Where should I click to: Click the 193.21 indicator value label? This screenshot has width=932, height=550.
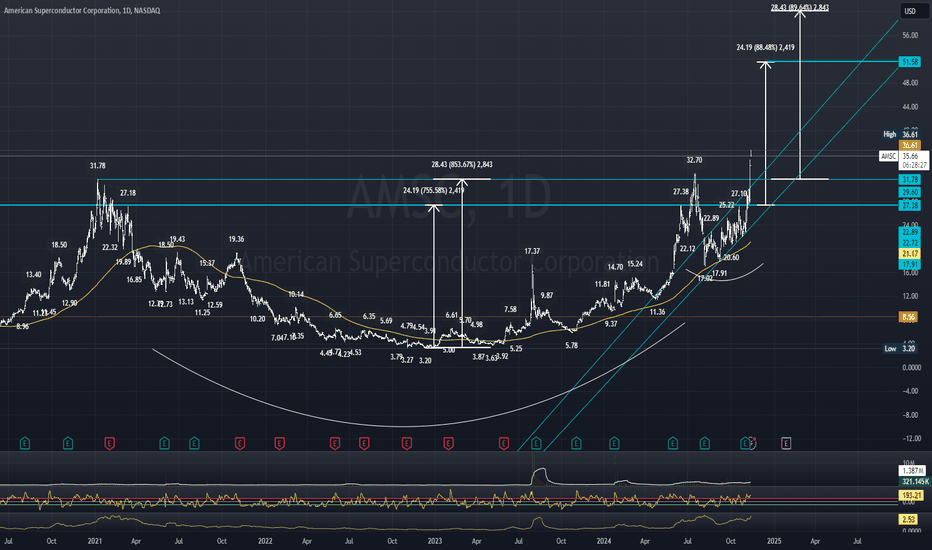(911, 495)
